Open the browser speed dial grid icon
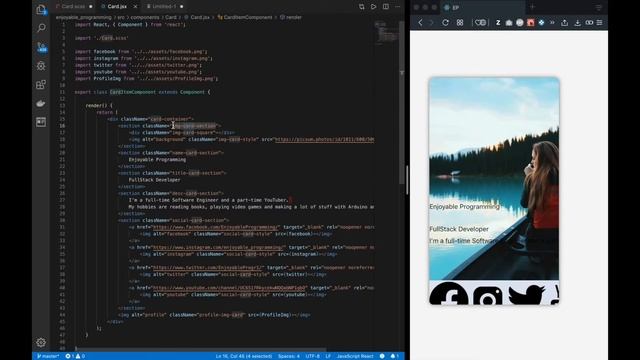Image resolution: width=640 pixels, height=360 pixels. pos(460,22)
